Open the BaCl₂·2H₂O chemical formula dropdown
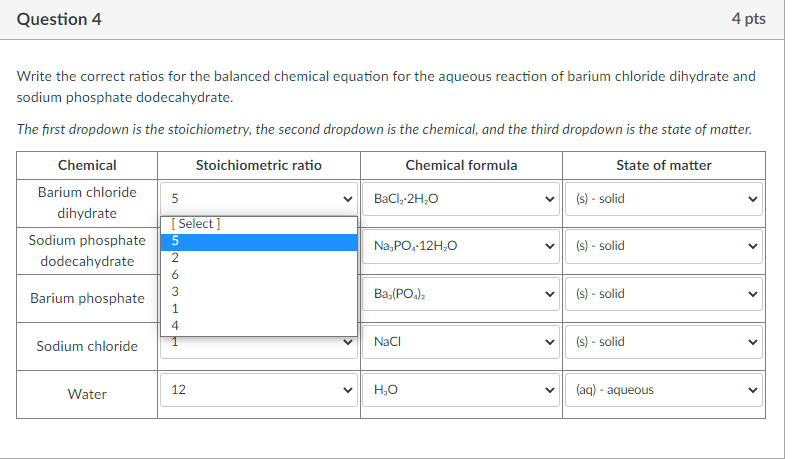 (463, 198)
